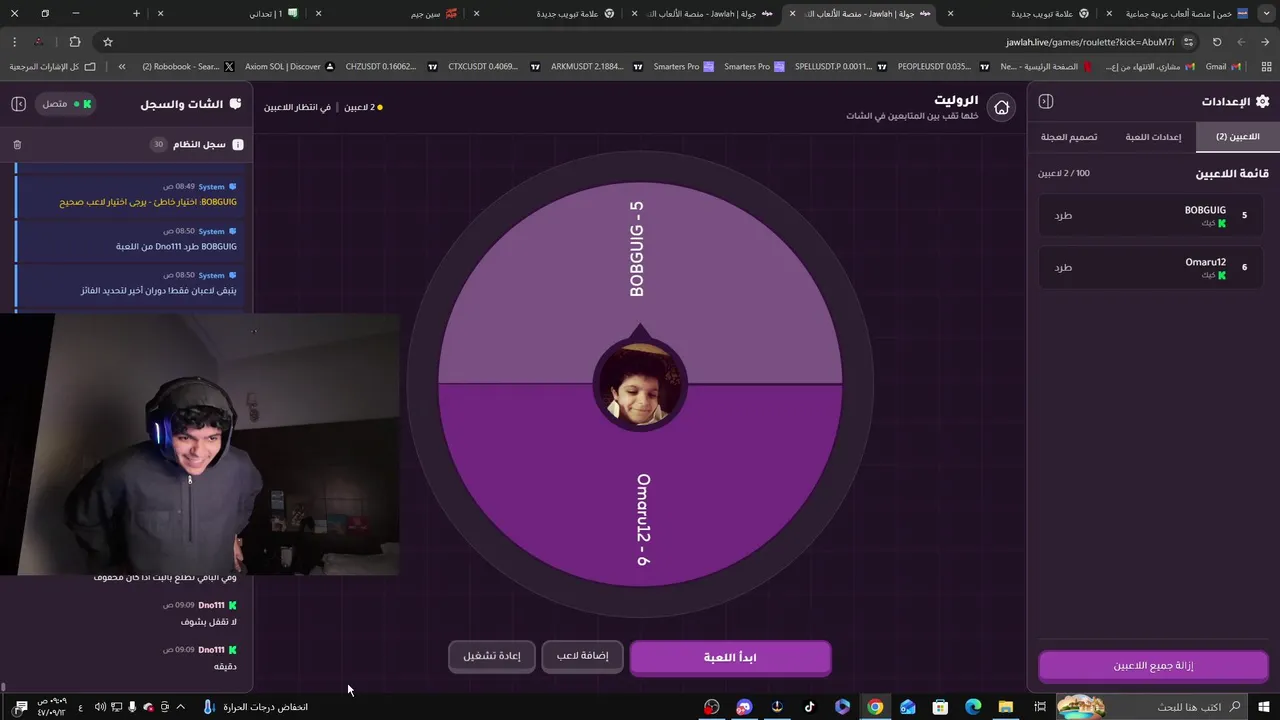Click the microphone icon in system tray
Viewport: 1280px width, 720px height.
131,707
